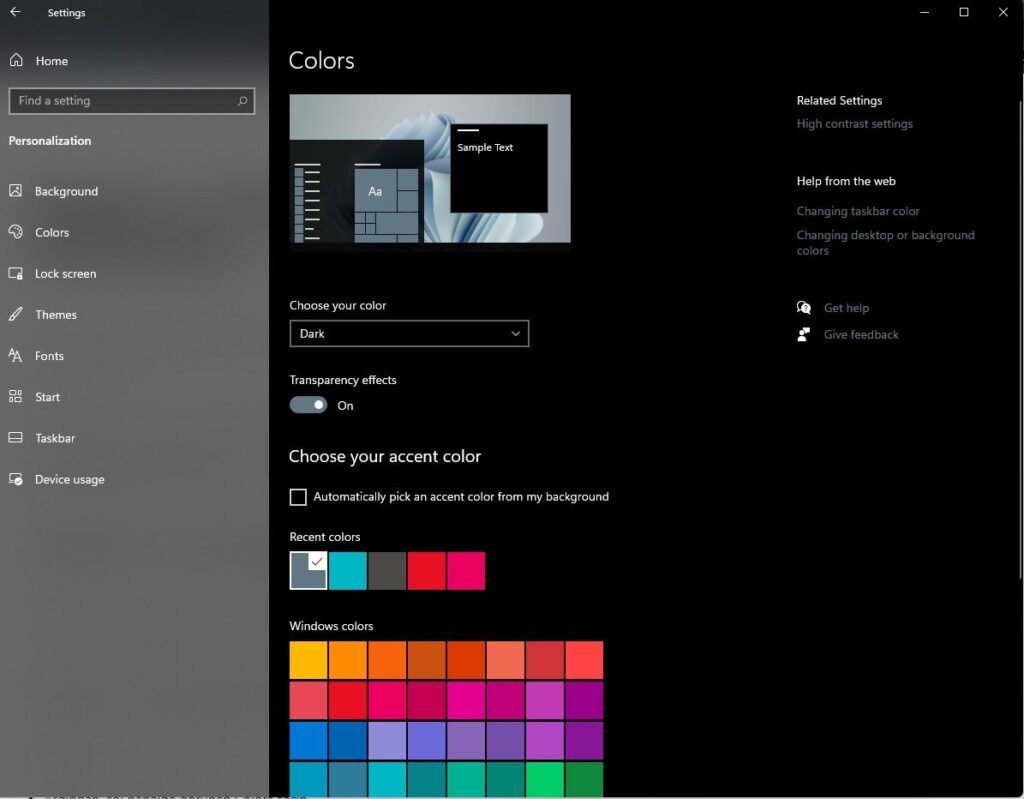Select the checked gray-blue recent color
The height and width of the screenshot is (799, 1024).
pos(308,570)
